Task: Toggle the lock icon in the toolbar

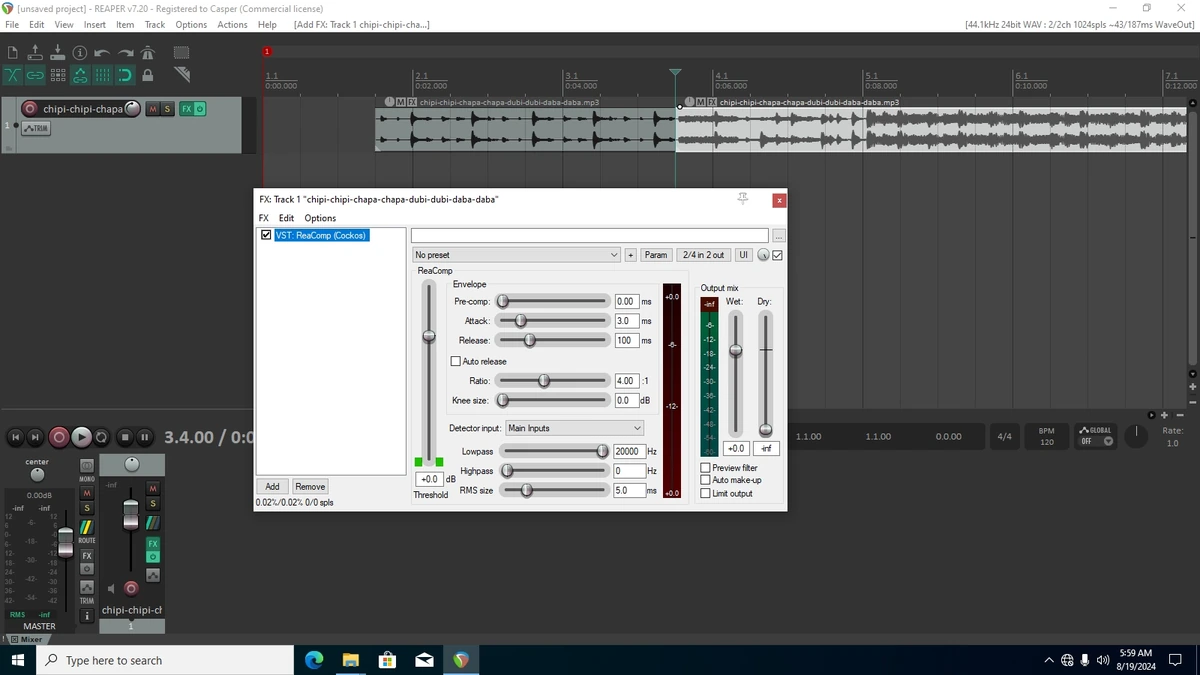Action: [148, 75]
